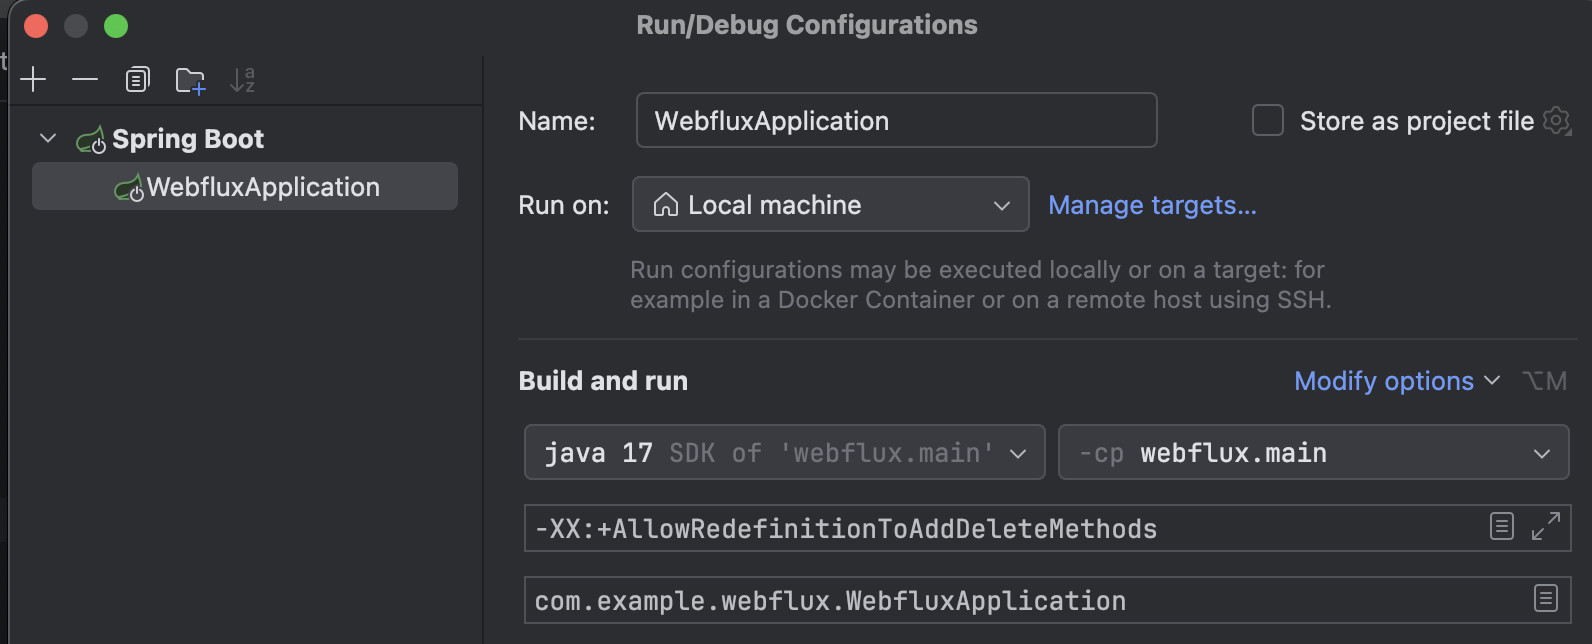
Task: Click the Copy Configuration icon
Action: point(138,80)
